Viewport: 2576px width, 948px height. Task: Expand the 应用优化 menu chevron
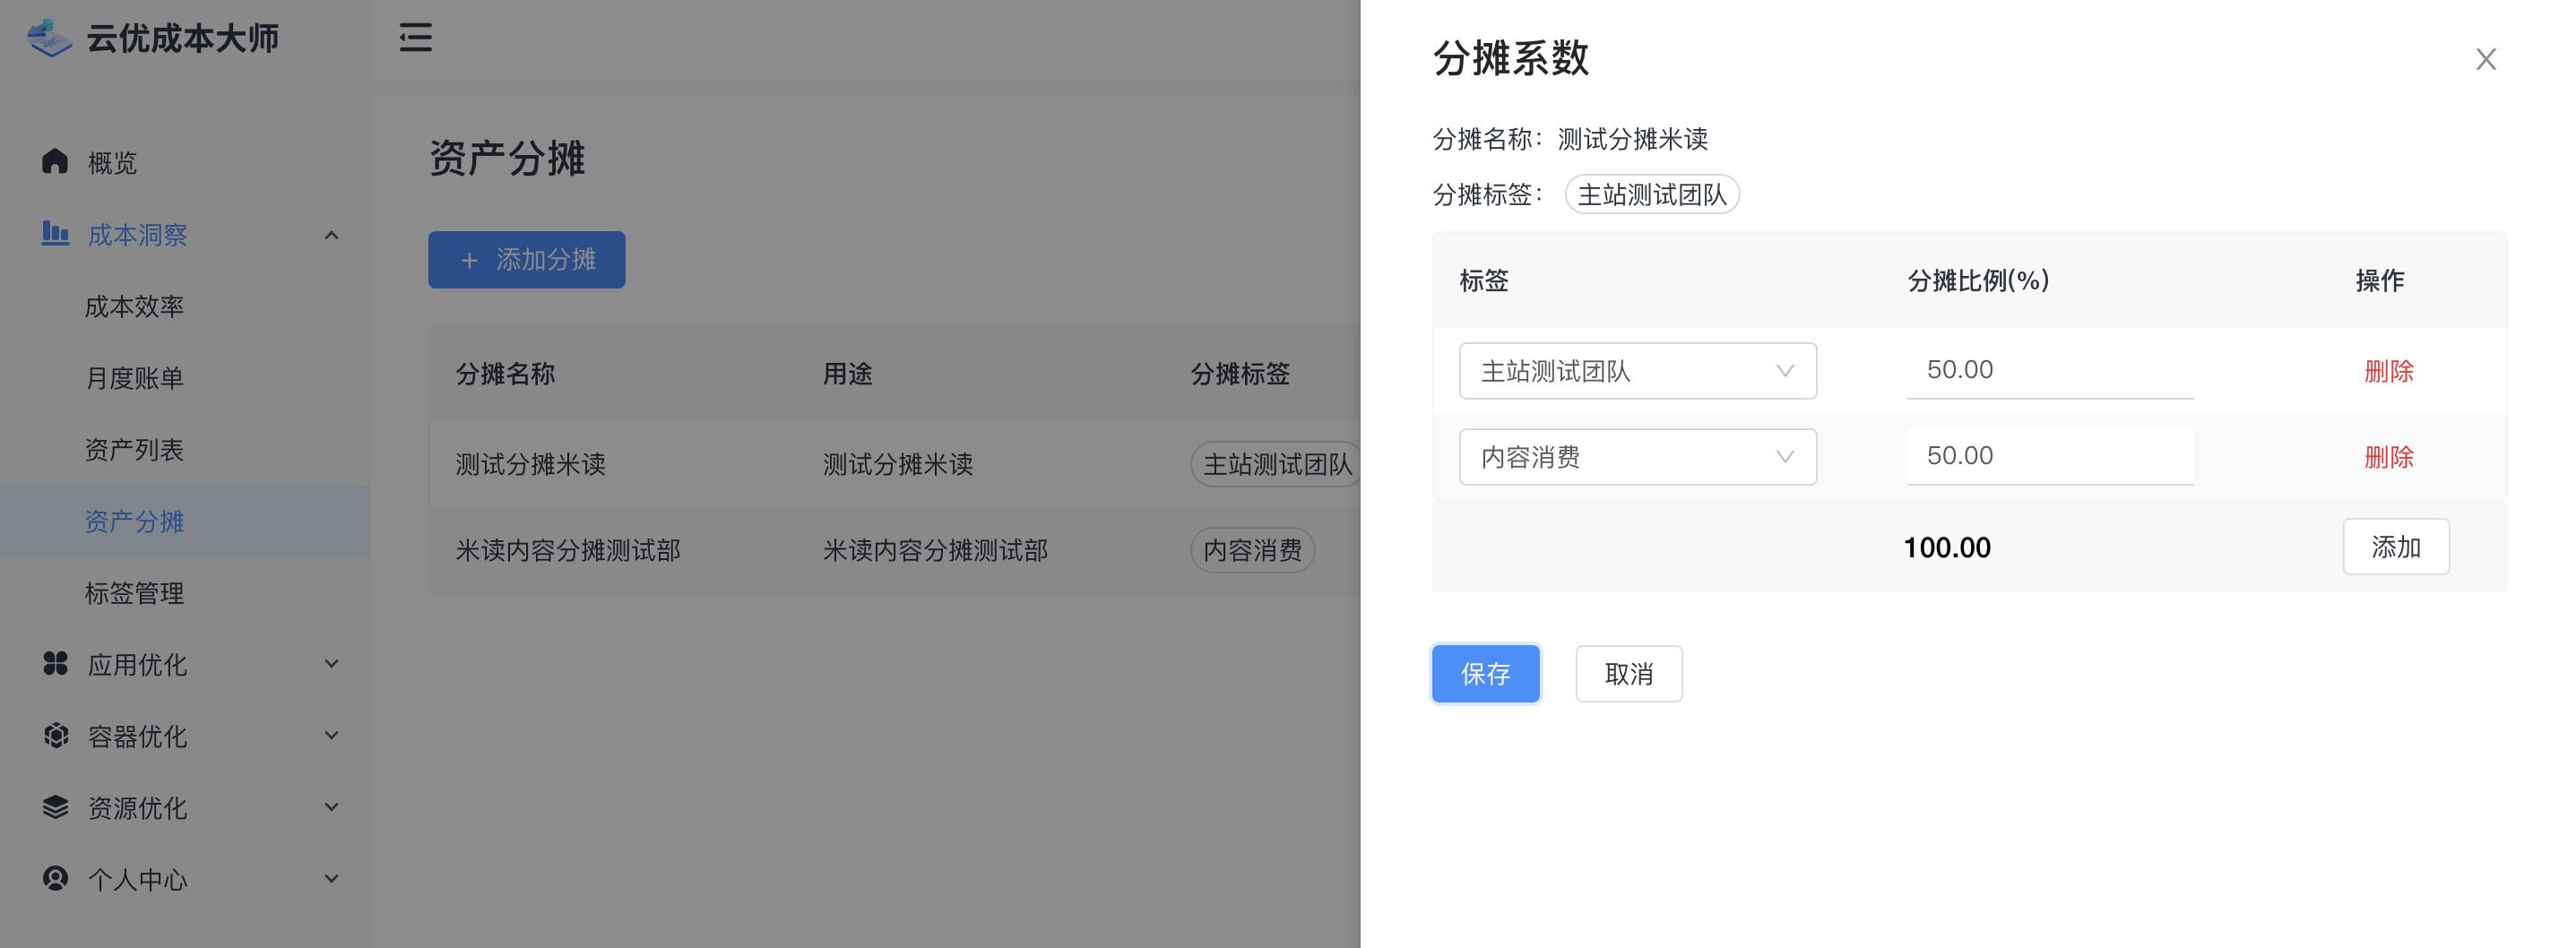[x=332, y=664]
